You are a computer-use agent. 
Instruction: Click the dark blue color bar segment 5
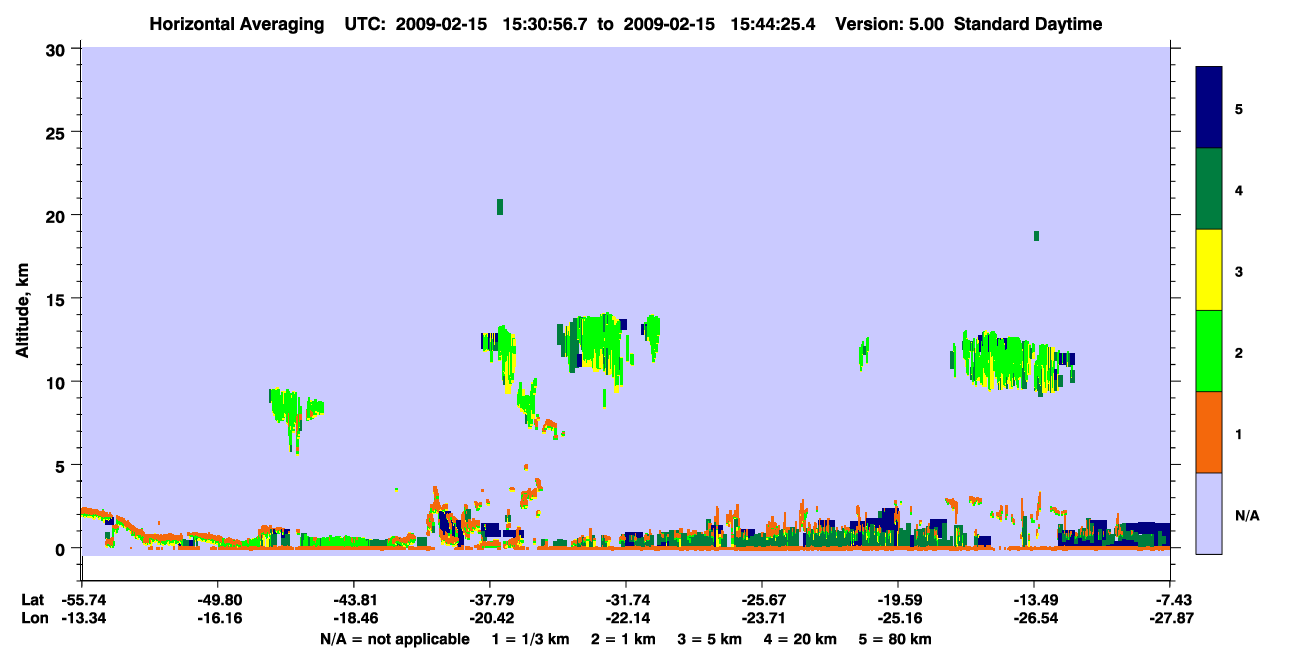[1209, 108]
